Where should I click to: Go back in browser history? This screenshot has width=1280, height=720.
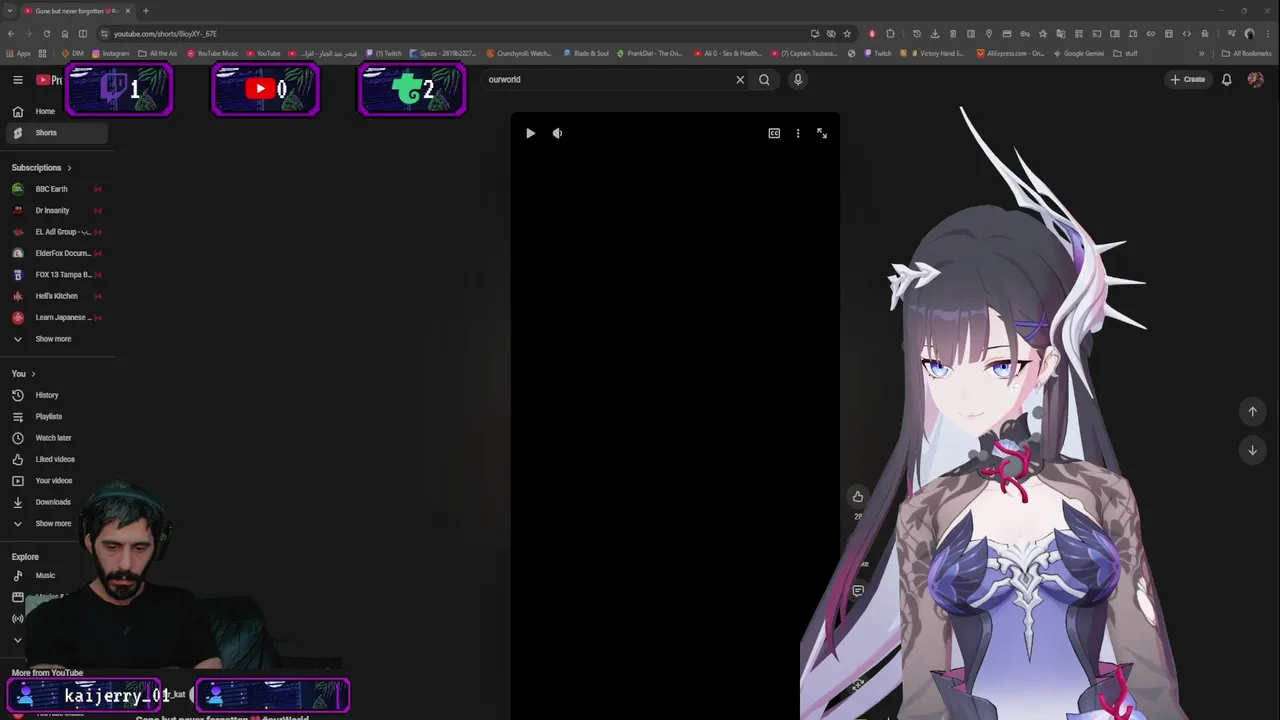(11, 33)
